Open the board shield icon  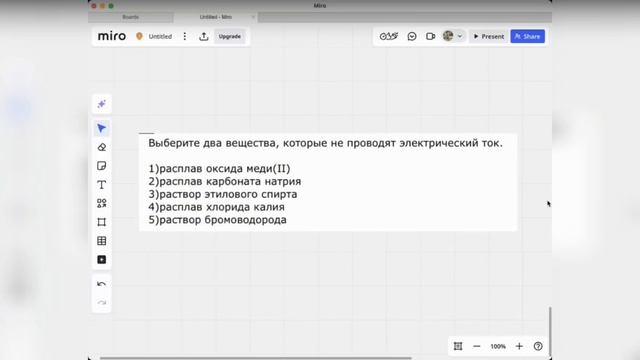click(x=139, y=36)
